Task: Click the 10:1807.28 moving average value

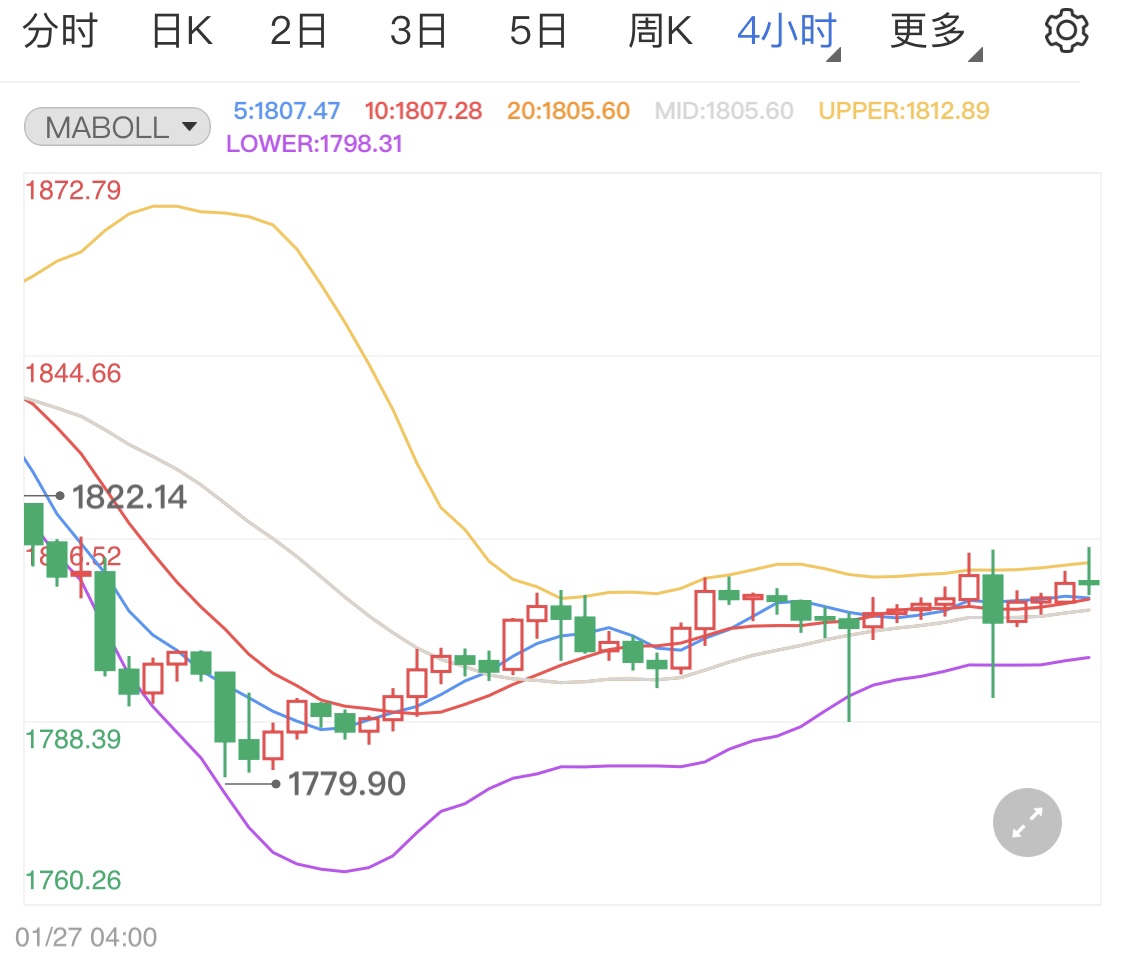Action: click(423, 110)
